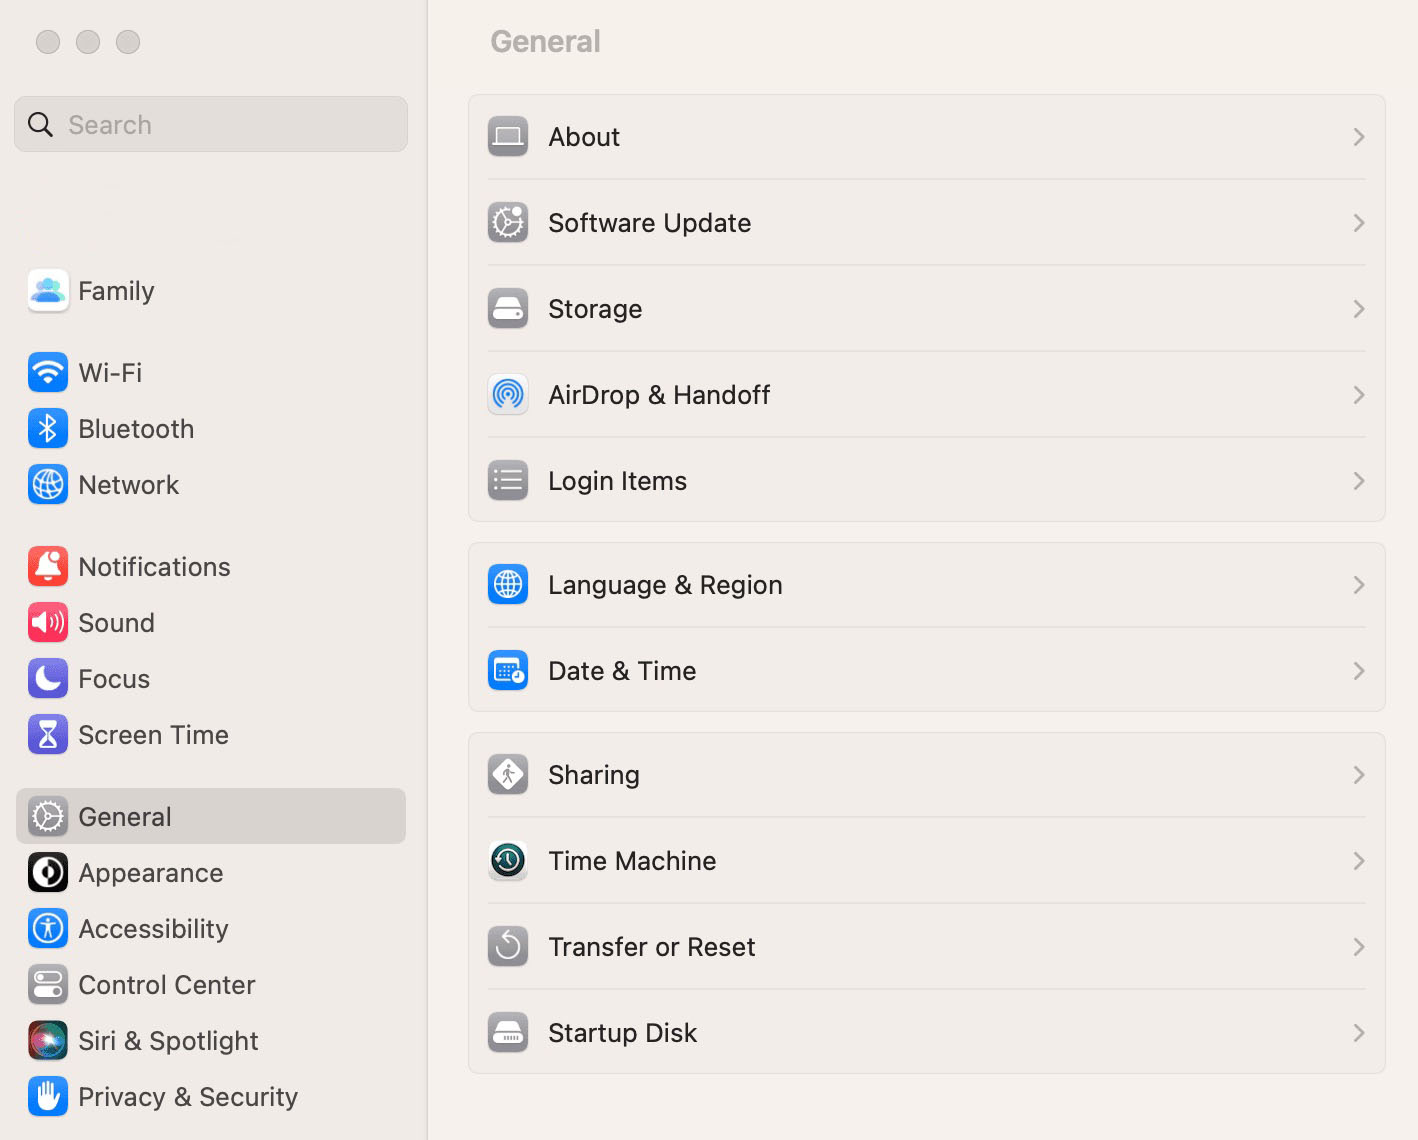This screenshot has height=1140, width=1418.
Task: Go to the Appearance pane
Action: click(211, 873)
